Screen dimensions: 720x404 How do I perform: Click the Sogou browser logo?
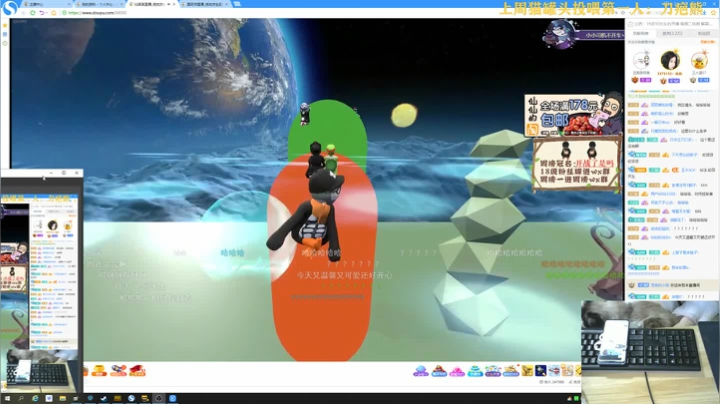point(10,6)
